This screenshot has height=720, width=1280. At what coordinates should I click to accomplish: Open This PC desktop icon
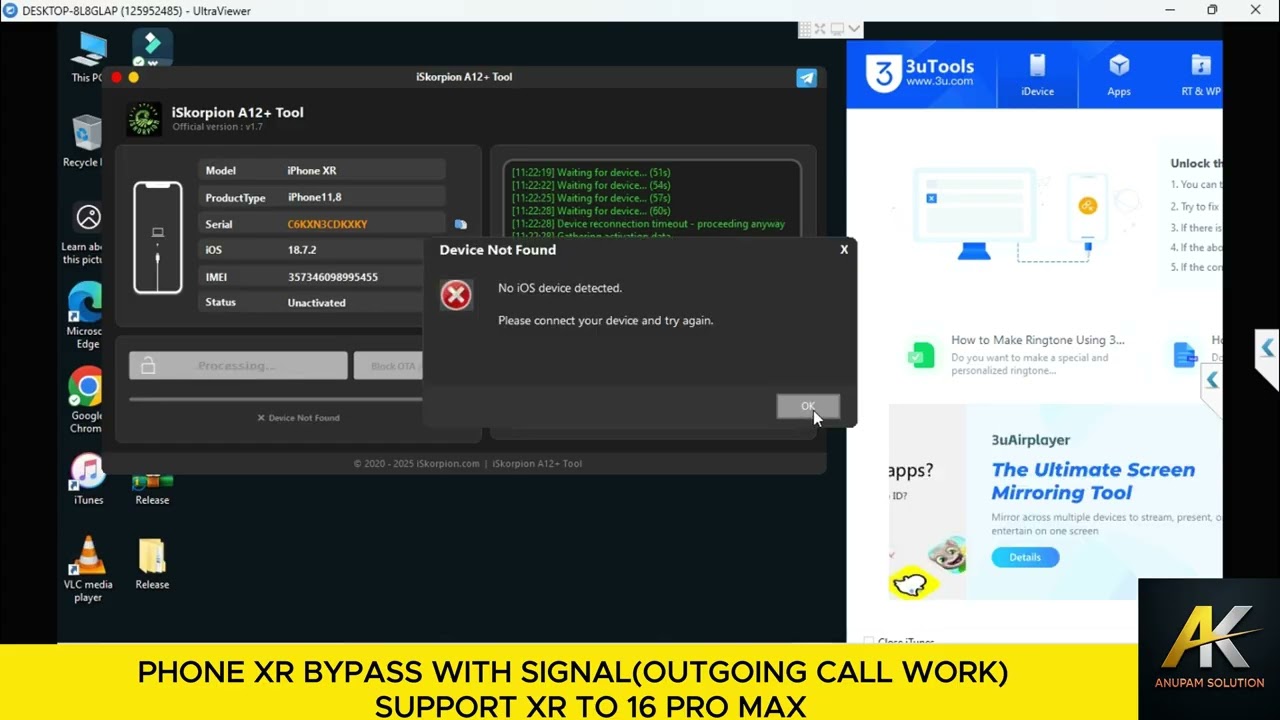click(88, 57)
